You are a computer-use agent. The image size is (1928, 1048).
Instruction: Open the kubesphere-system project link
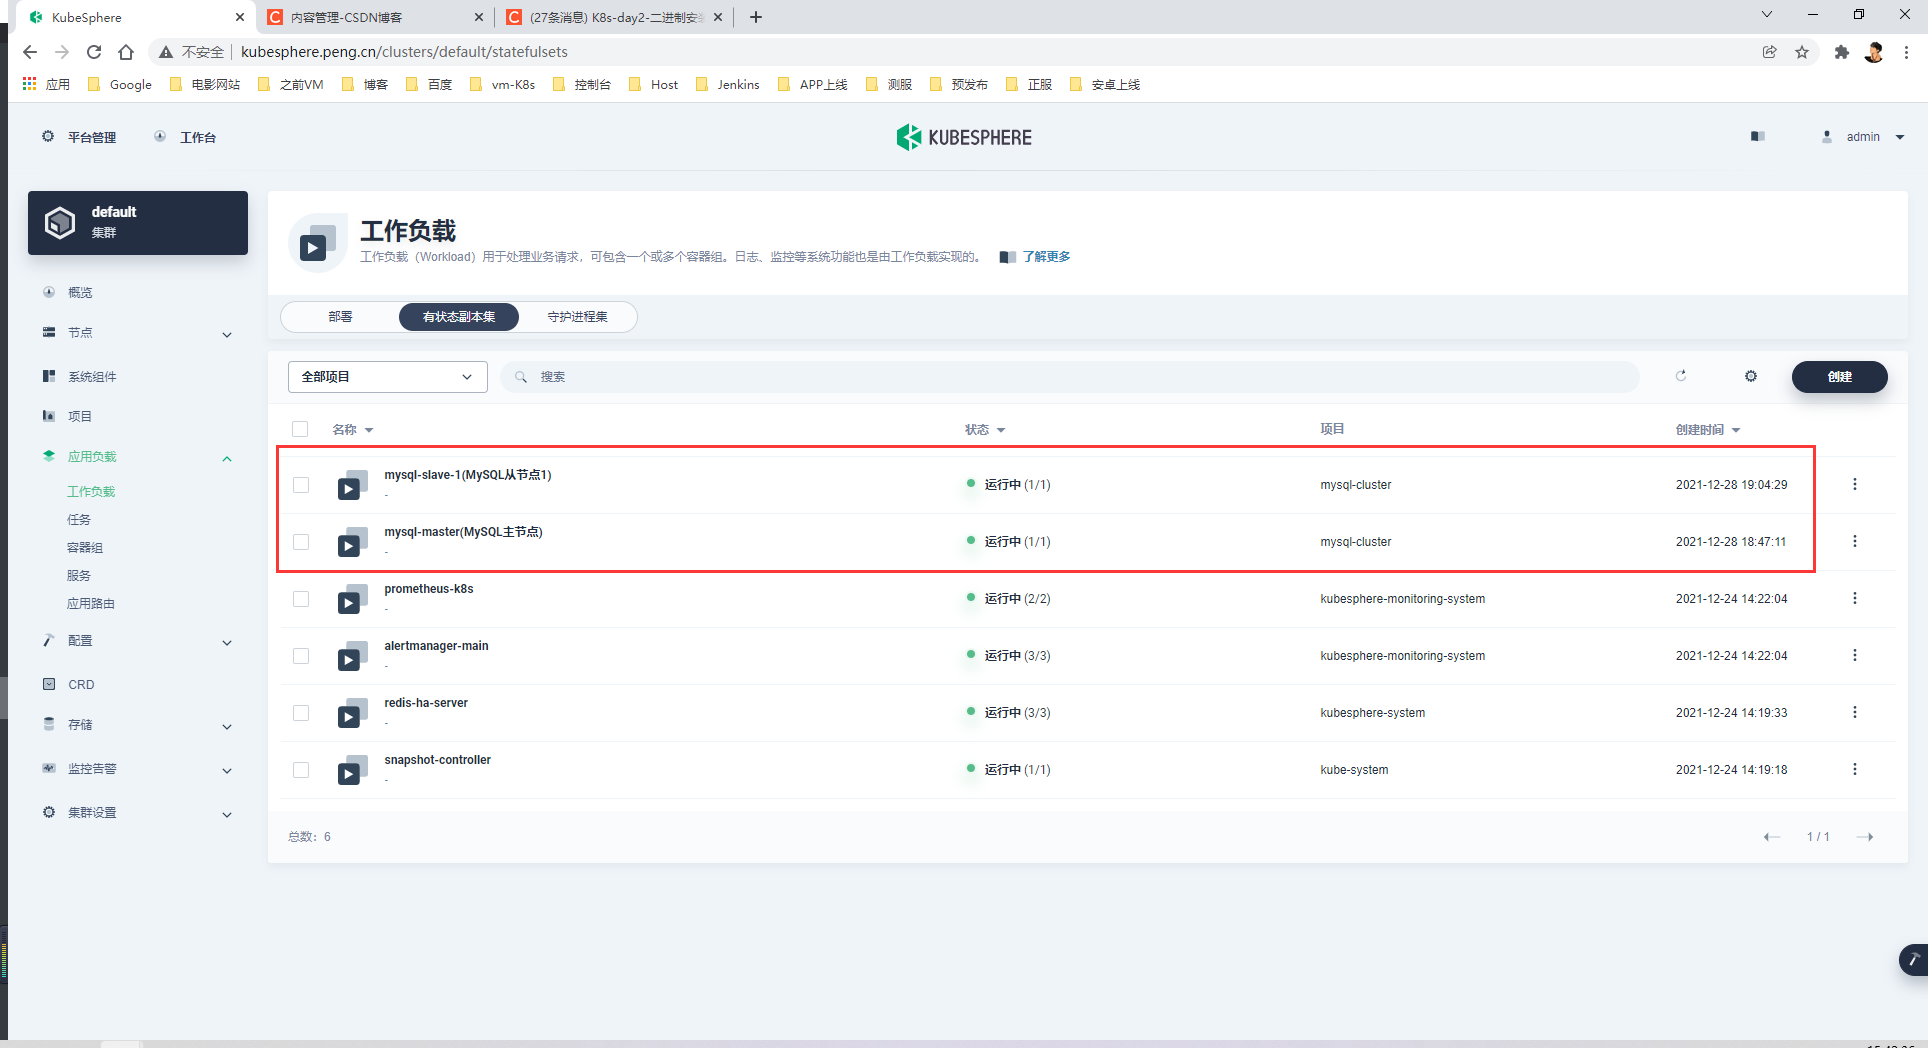[1373, 713]
